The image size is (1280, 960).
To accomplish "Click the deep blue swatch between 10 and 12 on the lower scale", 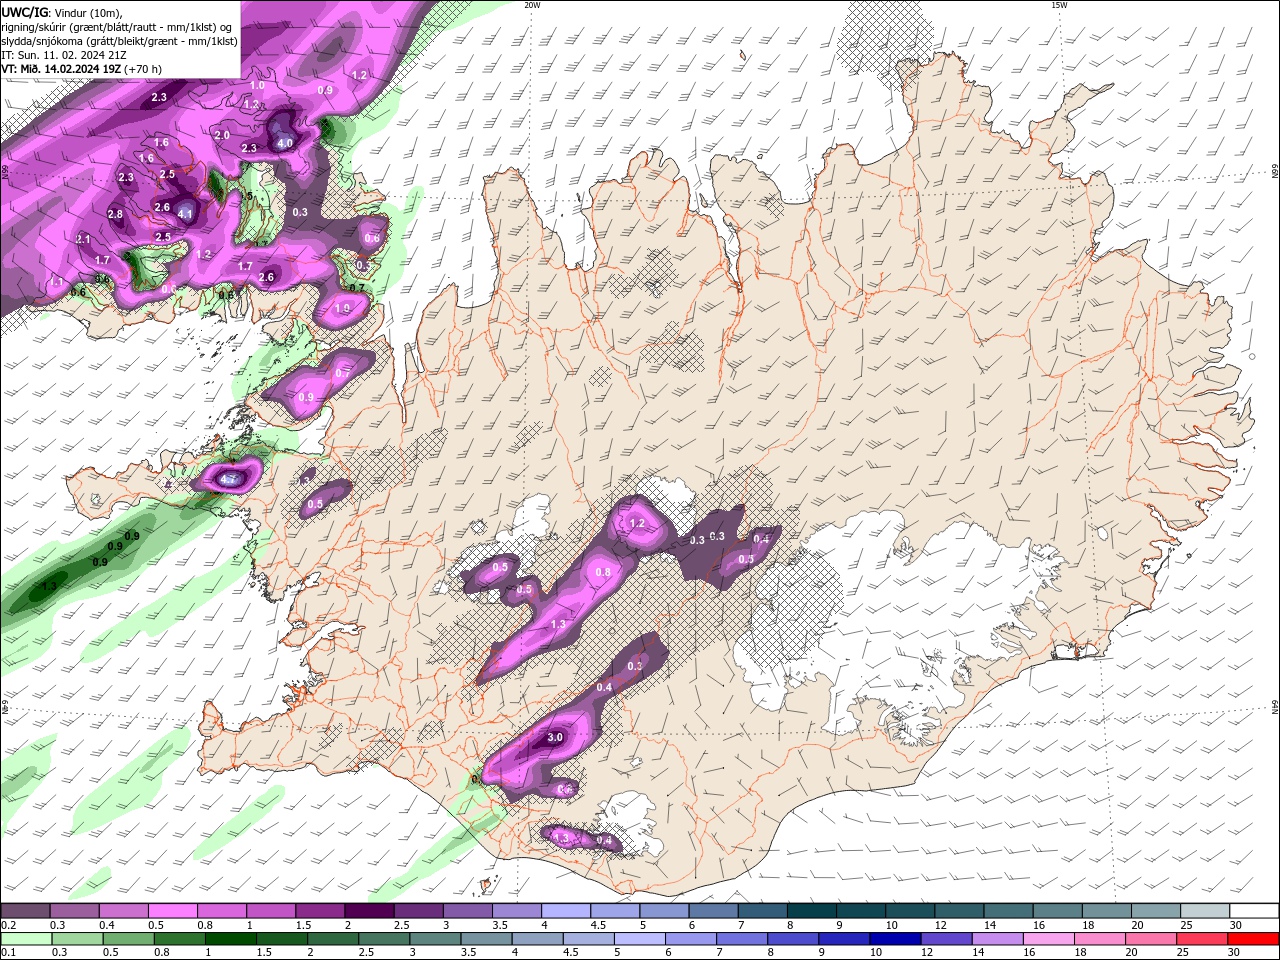I will [896, 939].
